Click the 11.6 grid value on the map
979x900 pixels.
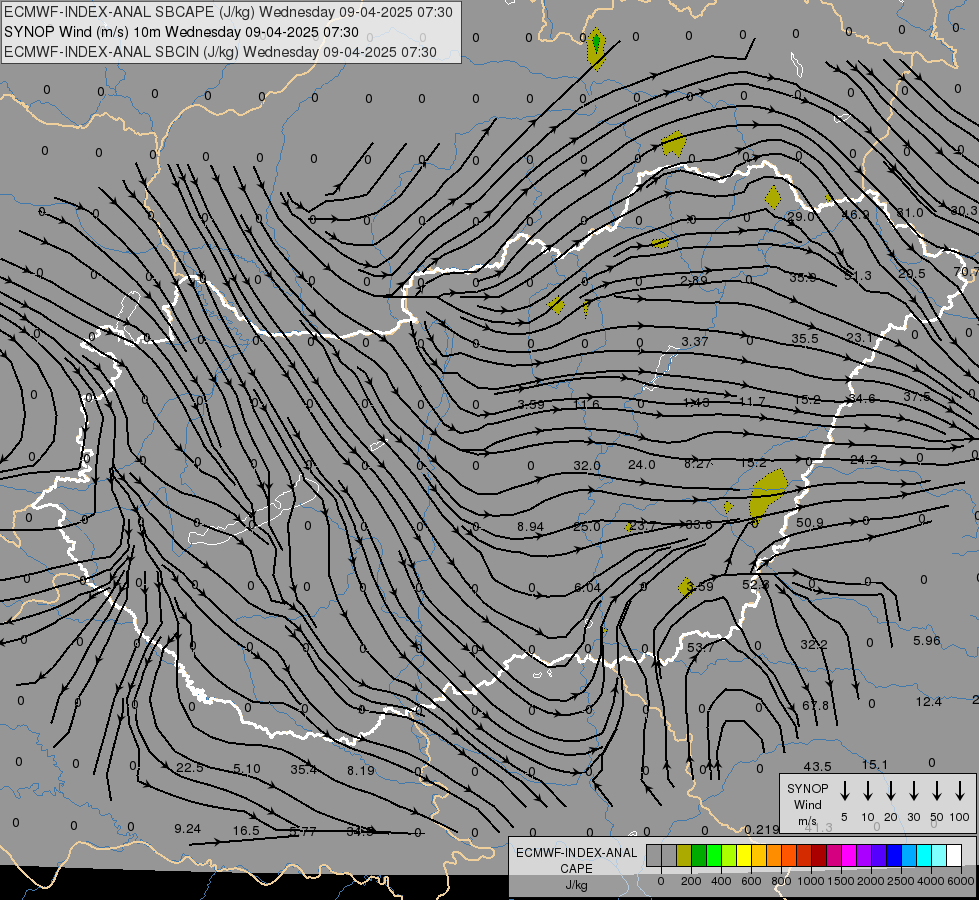(x=586, y=404)
